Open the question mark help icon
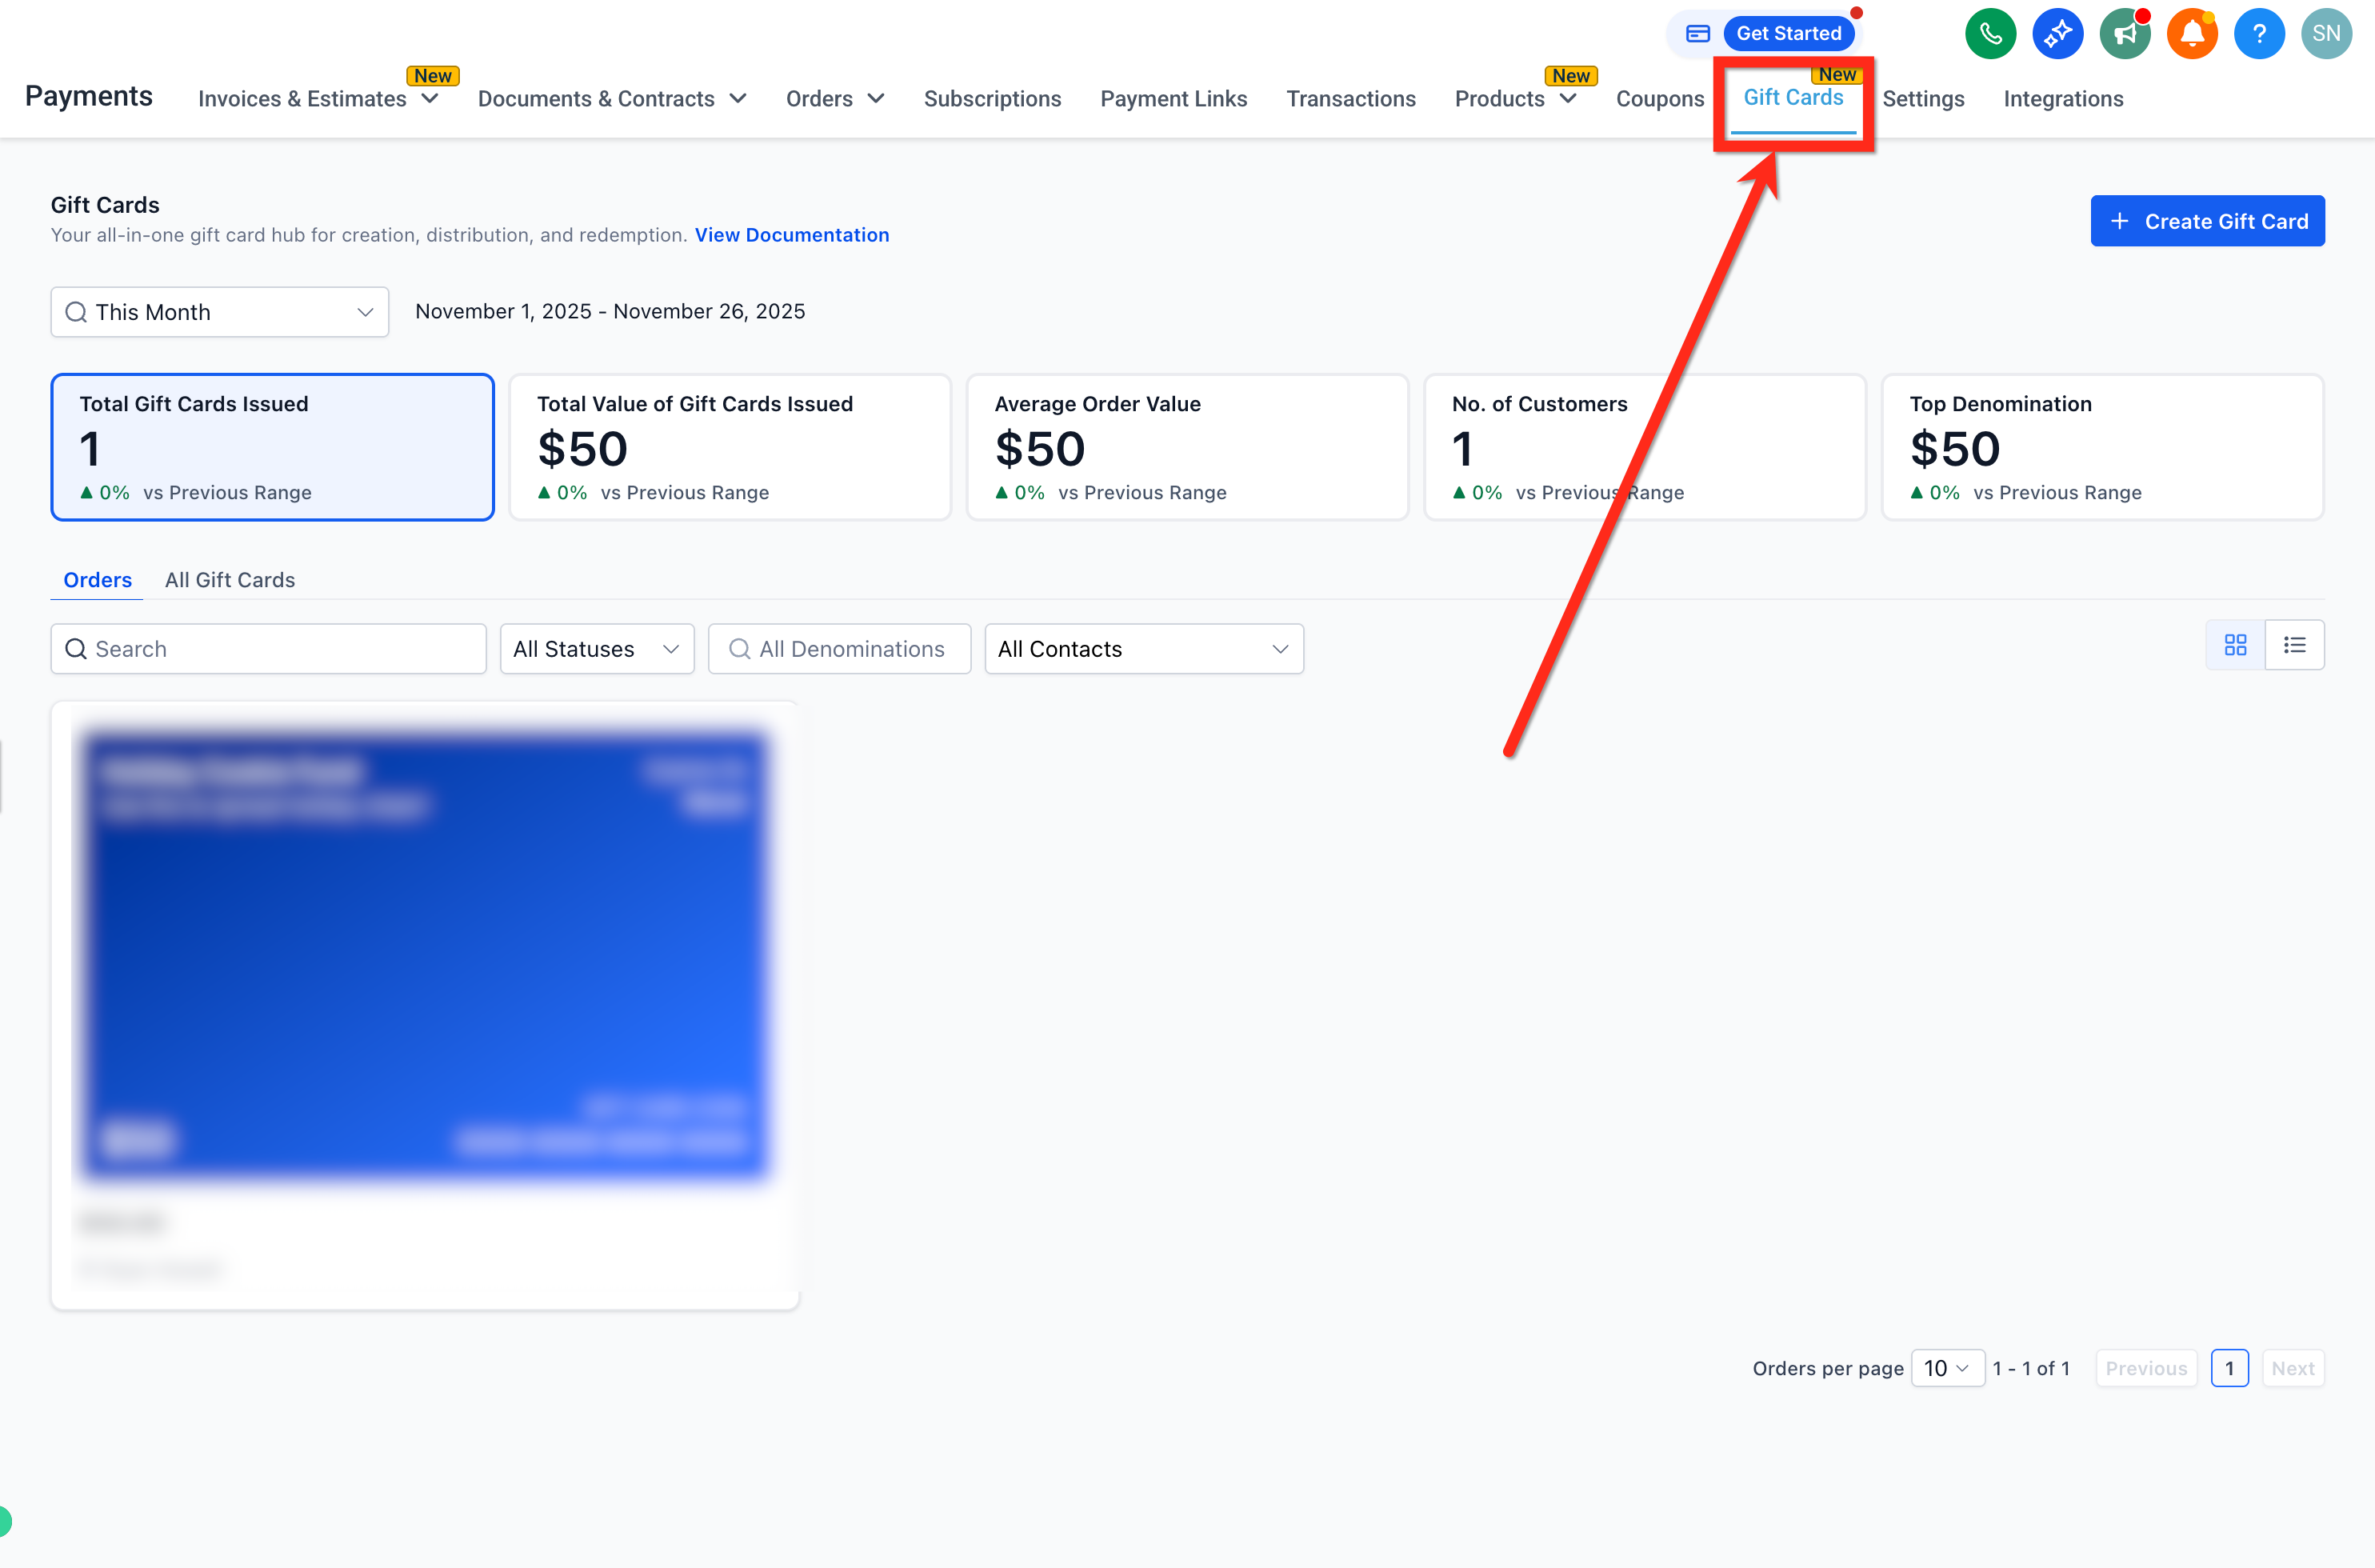 click(x=2259, y=34)
